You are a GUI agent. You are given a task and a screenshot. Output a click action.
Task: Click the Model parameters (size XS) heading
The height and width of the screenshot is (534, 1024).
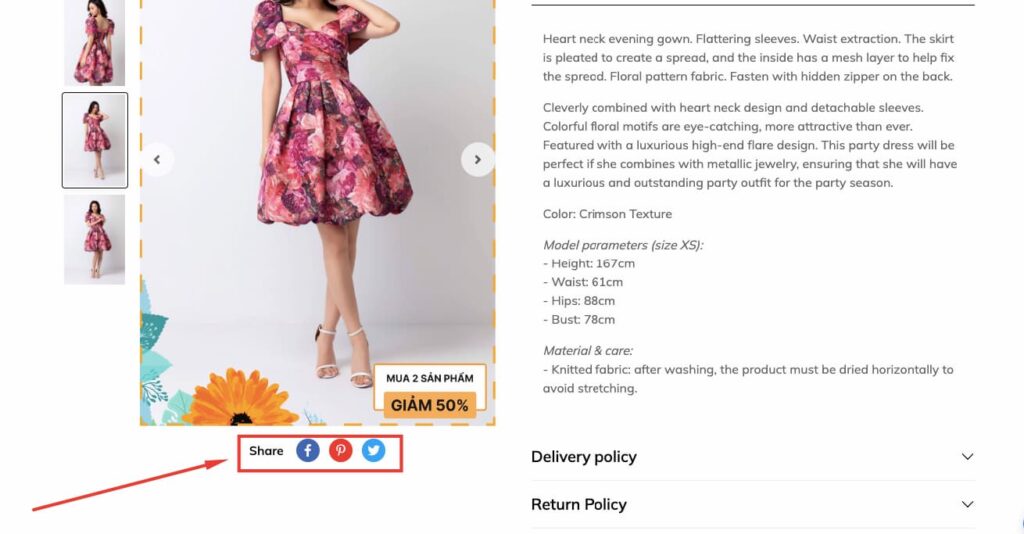click(623, 245)
